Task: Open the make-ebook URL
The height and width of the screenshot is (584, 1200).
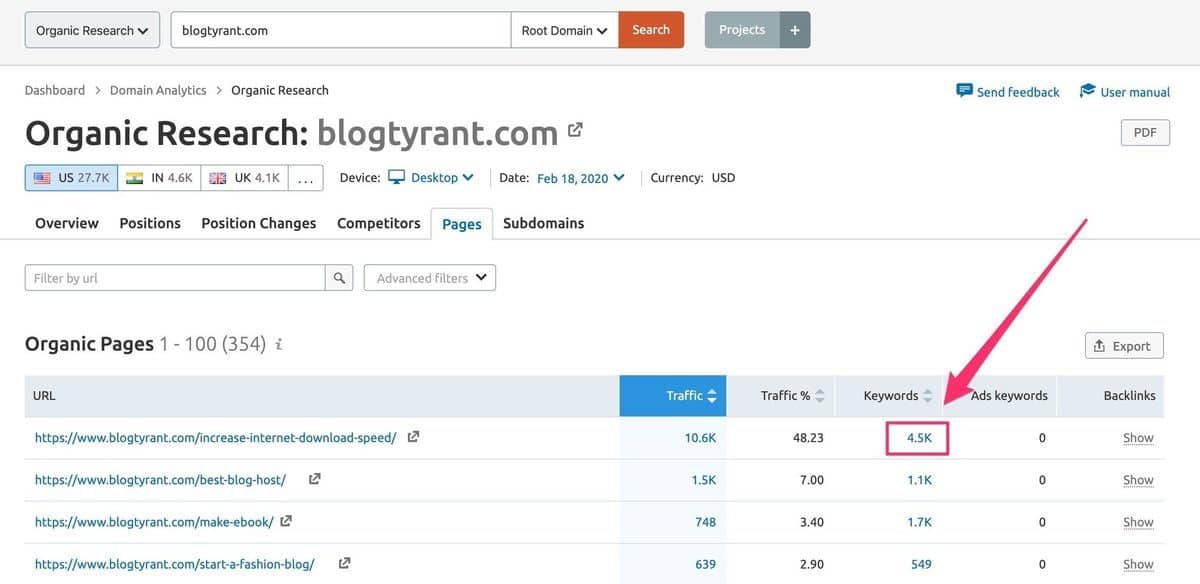Action: 154,521
